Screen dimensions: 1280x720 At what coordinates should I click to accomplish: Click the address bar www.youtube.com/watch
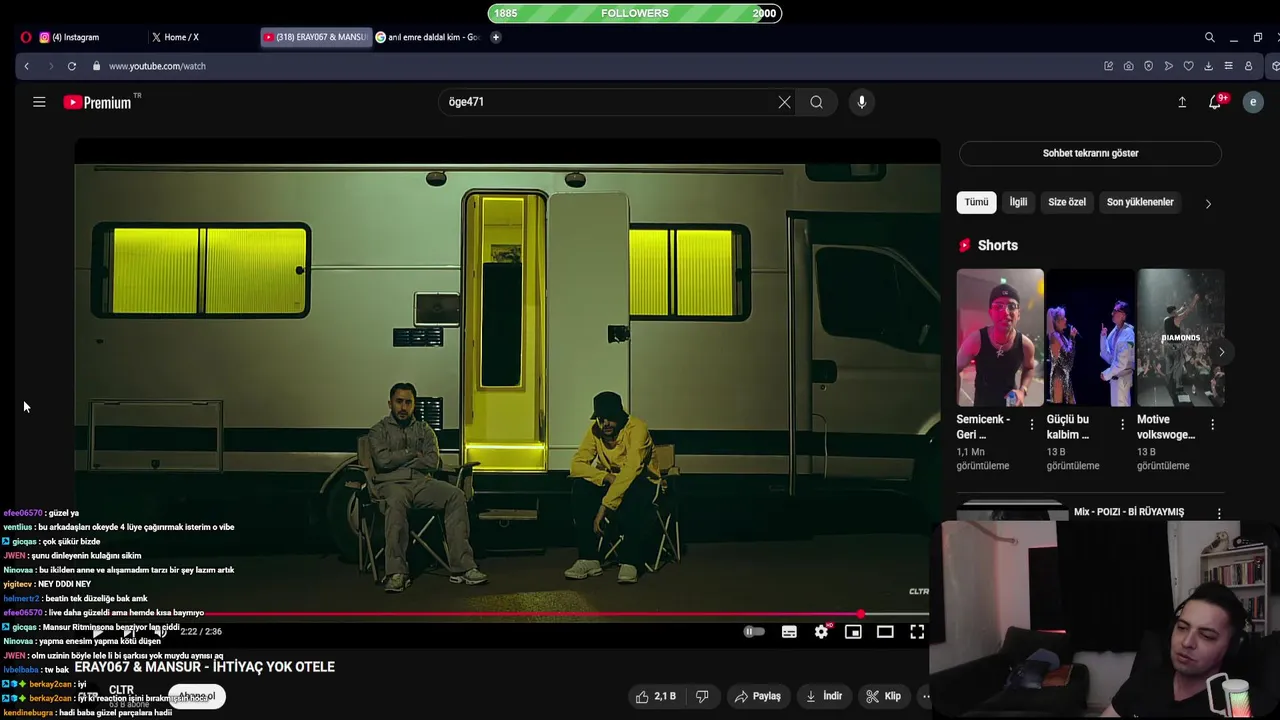[x=157, y=66]
